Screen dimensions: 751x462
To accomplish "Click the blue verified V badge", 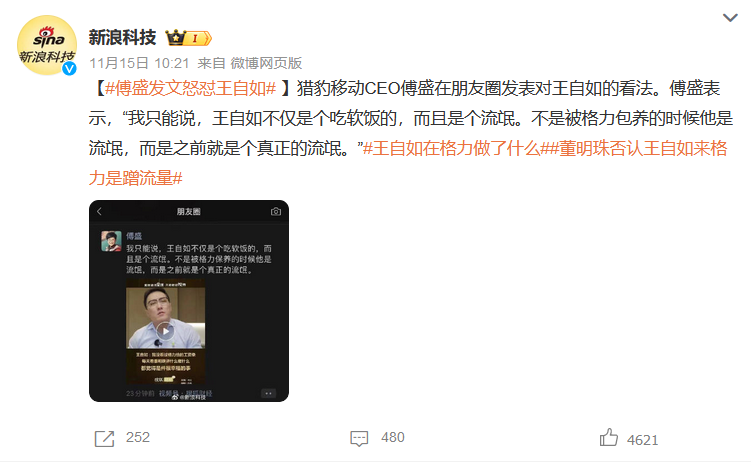I will [x=69, y=68].
